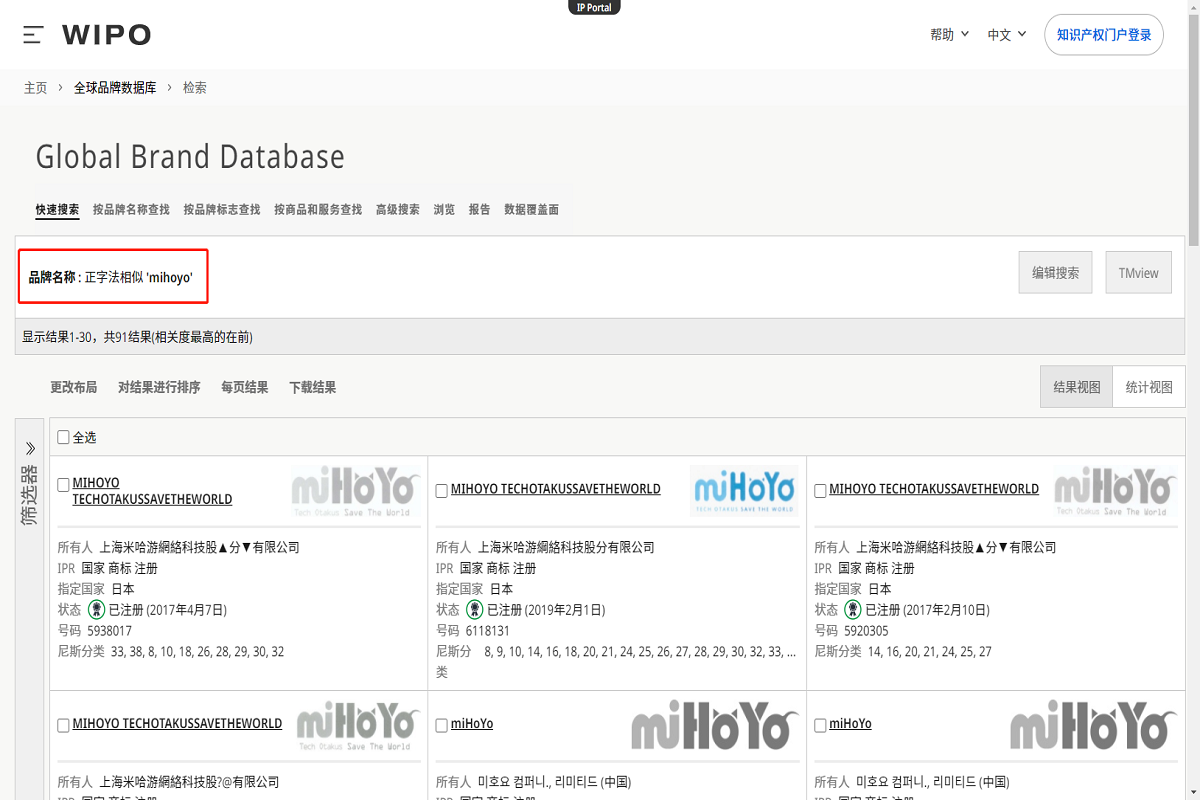Screen dimensions: 1200x800
Task: Select the 结果视图 results view
Action: pos(1077,387)
